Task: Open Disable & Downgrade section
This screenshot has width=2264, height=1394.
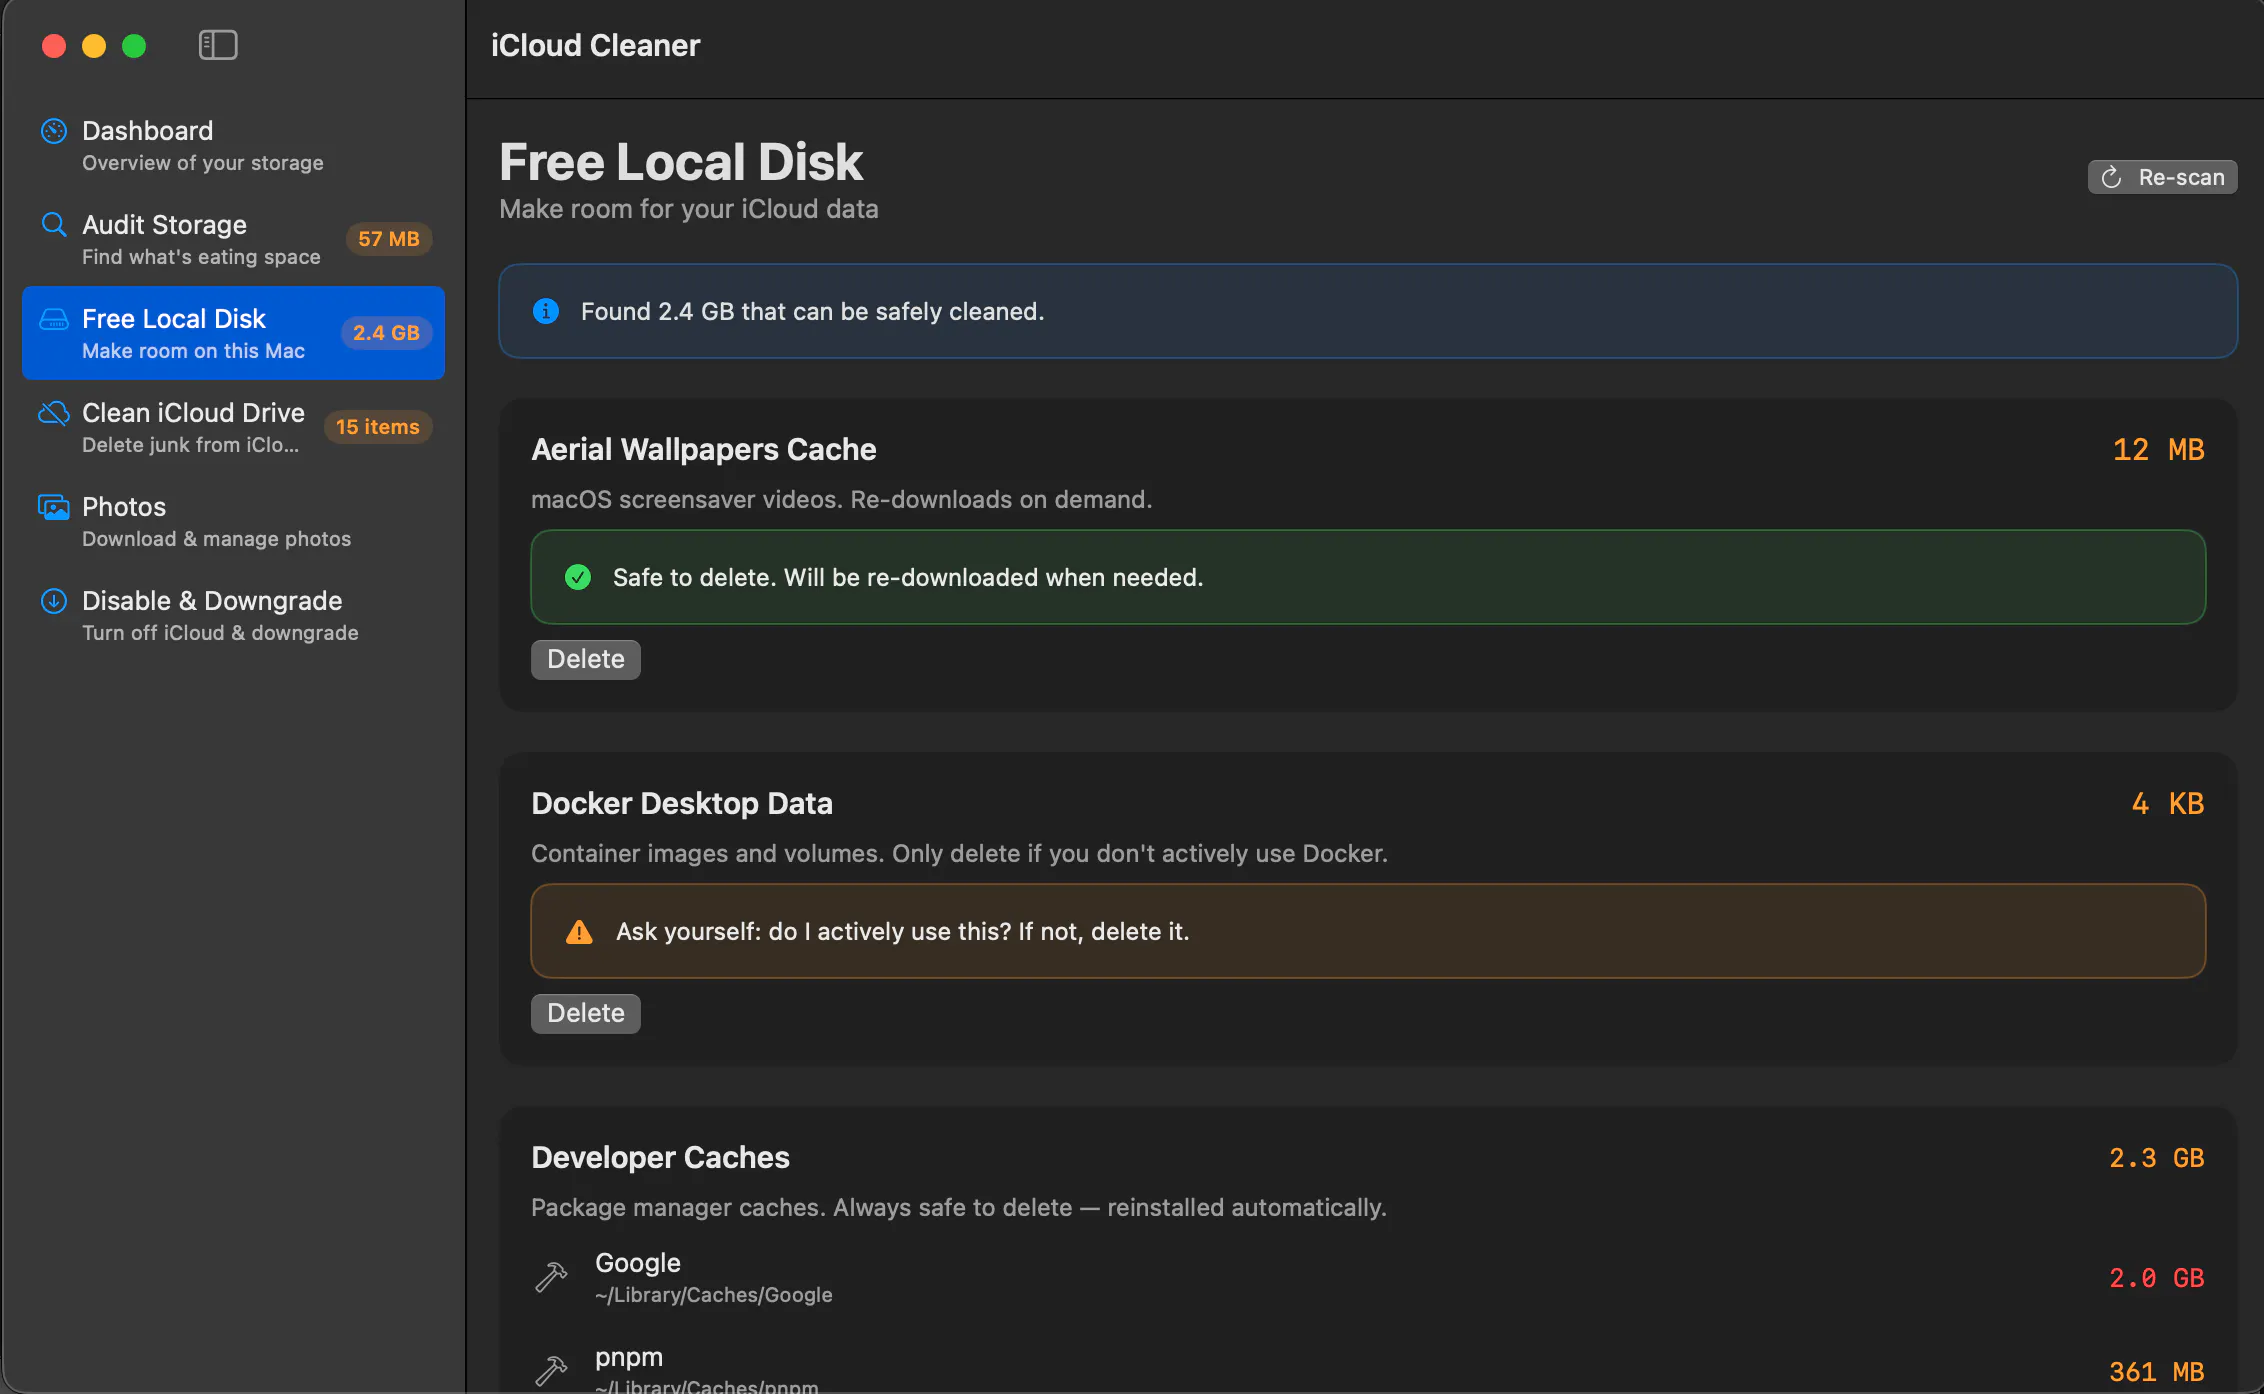Action: point(233,615)
